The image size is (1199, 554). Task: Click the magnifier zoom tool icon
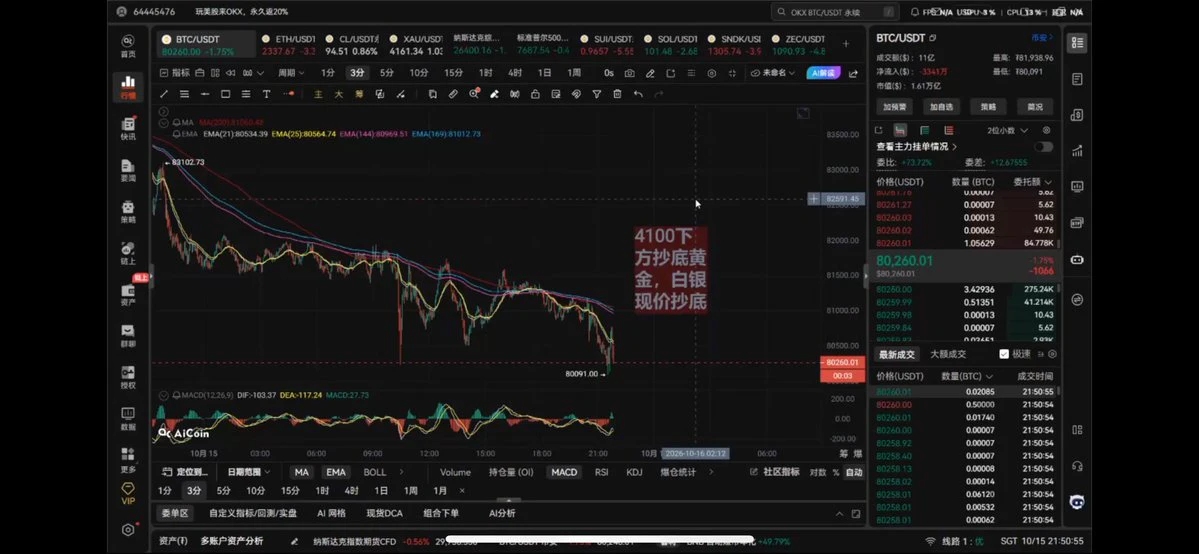point(474,94)
